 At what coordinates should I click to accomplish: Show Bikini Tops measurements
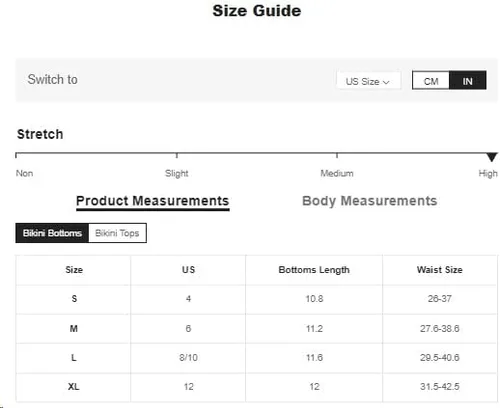(x=117, y=233)
